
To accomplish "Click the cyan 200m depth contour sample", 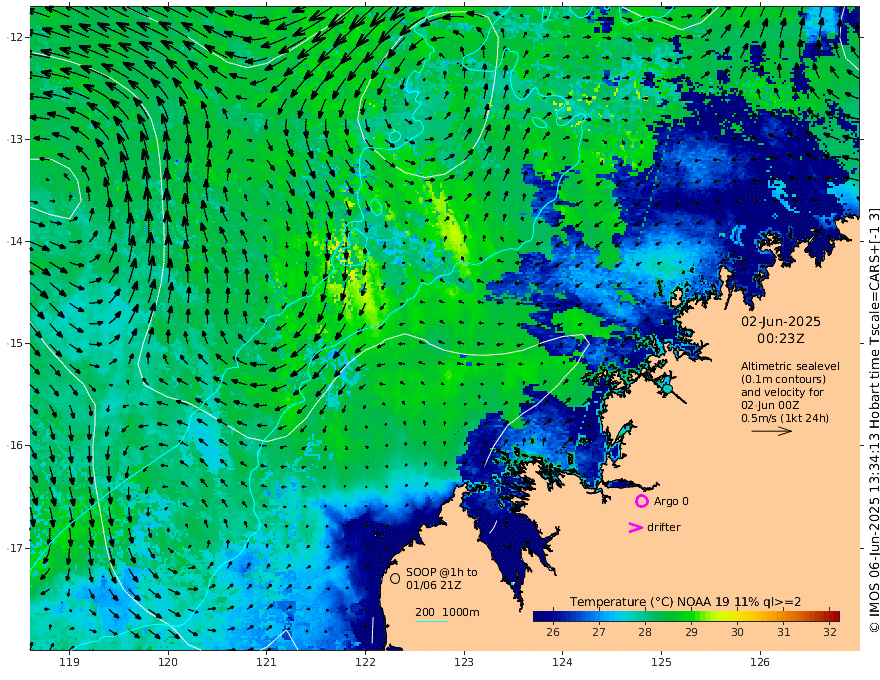I will click(x=431, y=621).
